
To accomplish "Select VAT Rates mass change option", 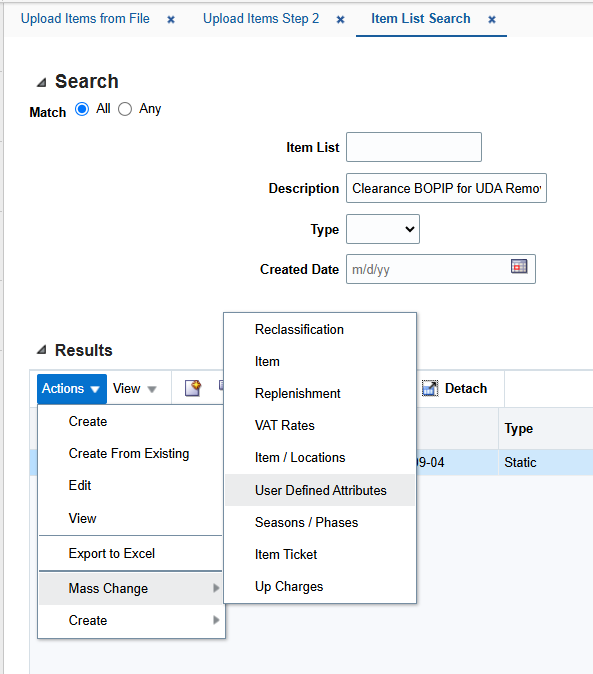I will 320,426.
